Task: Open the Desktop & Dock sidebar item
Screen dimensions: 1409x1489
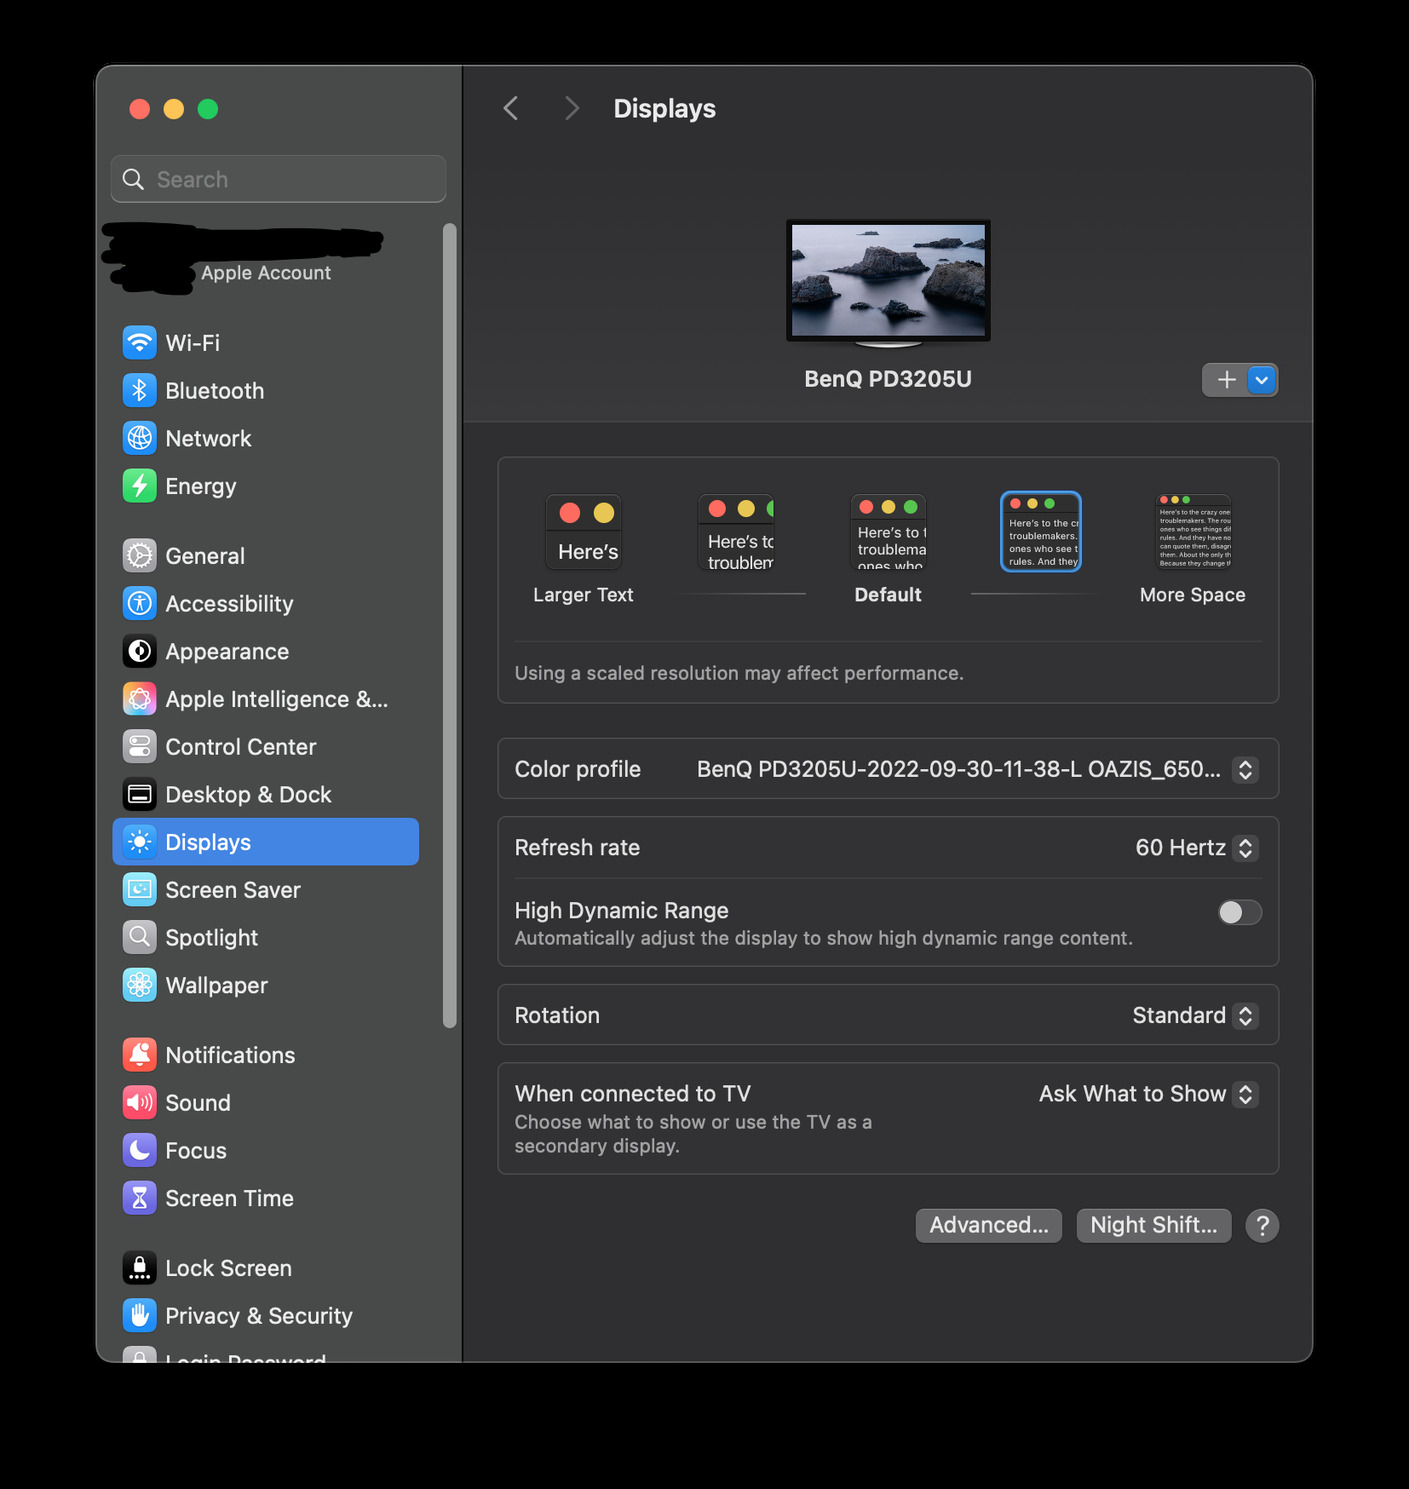Action: (x=266, y=795)
